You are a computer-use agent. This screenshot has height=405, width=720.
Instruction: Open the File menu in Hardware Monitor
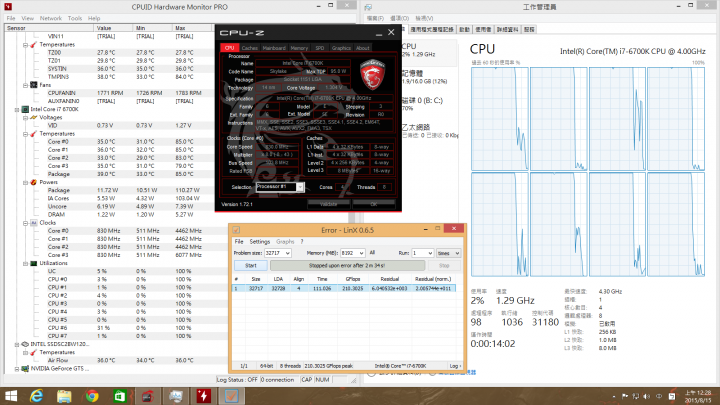(x=11, y=18)
